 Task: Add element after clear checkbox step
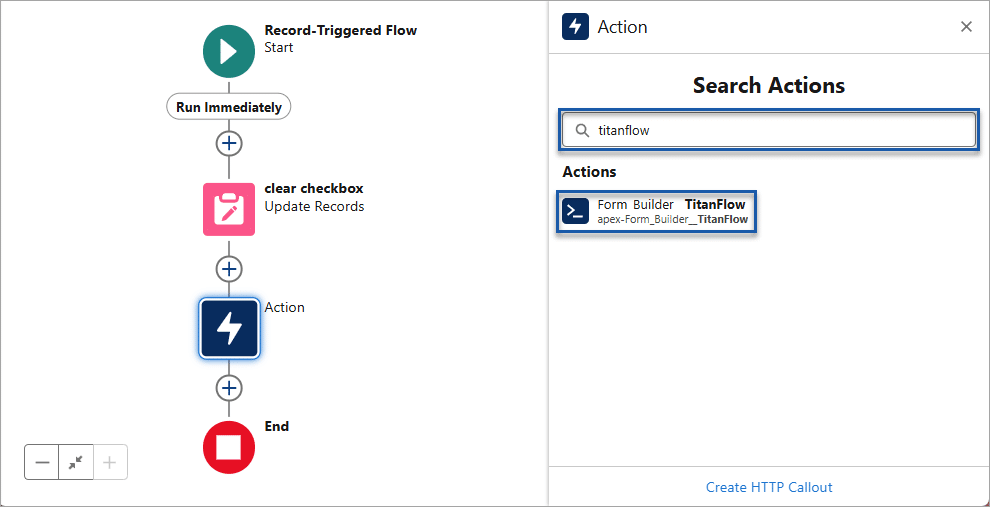(229, 268)
